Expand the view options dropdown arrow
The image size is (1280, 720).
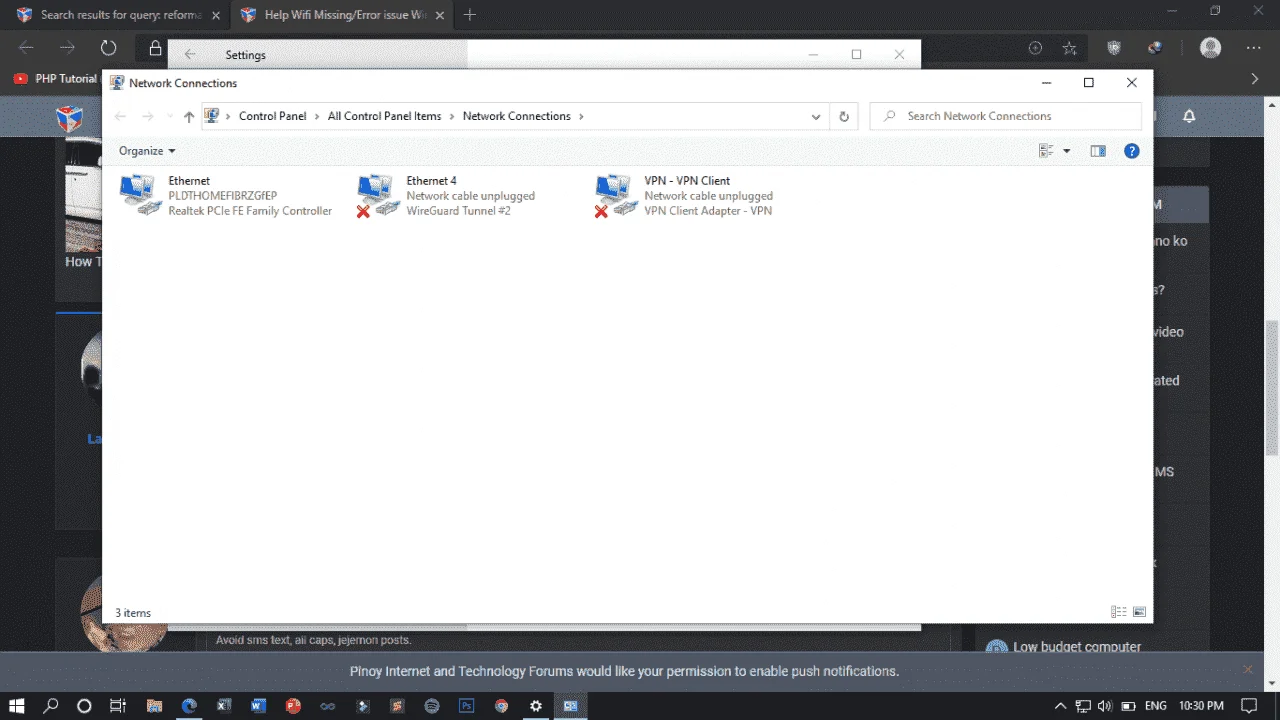pos(1066,151)
